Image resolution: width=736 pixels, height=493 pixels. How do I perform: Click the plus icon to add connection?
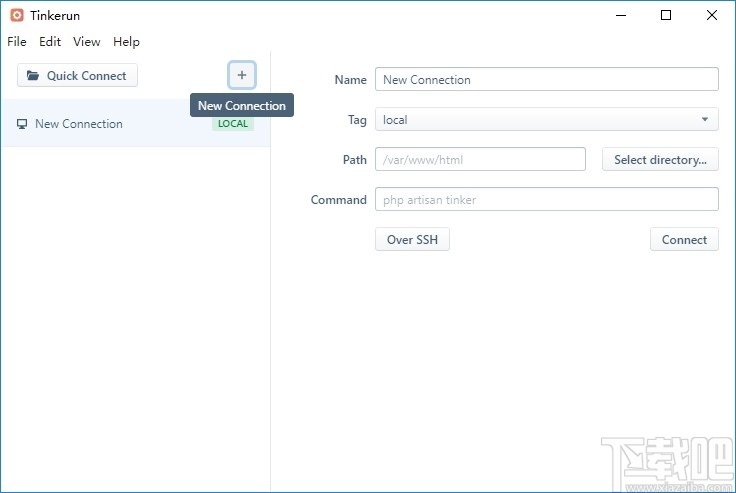tap(242, 75)
